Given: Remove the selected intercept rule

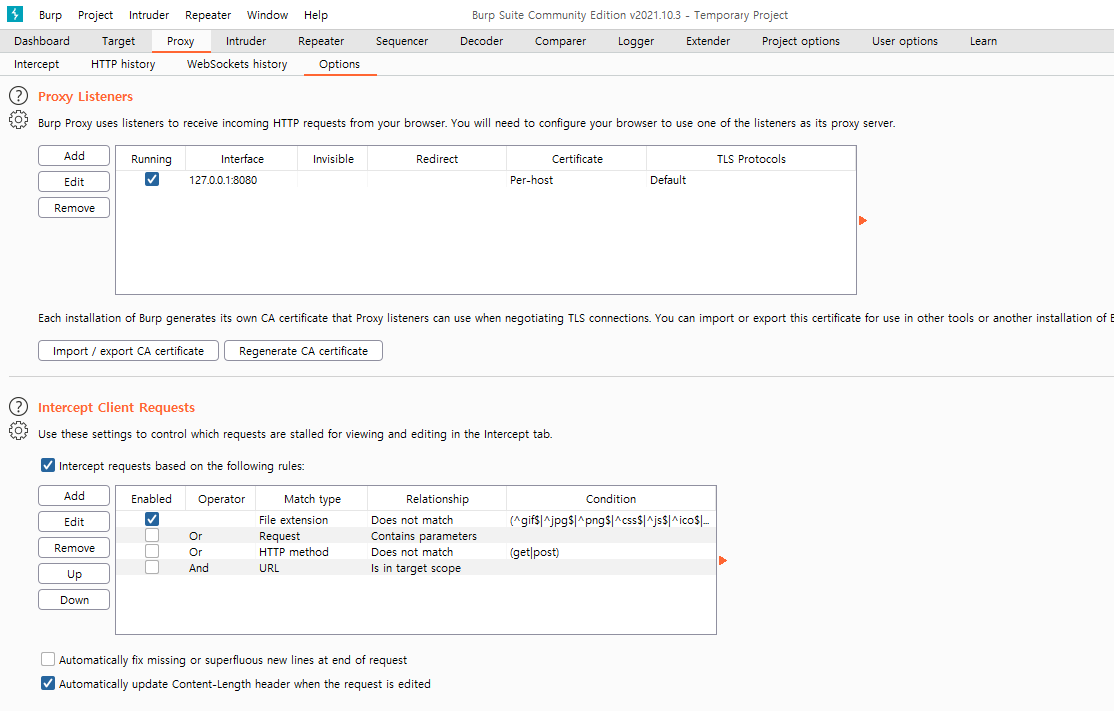Looking at the screenshot, I should (74, 548).
